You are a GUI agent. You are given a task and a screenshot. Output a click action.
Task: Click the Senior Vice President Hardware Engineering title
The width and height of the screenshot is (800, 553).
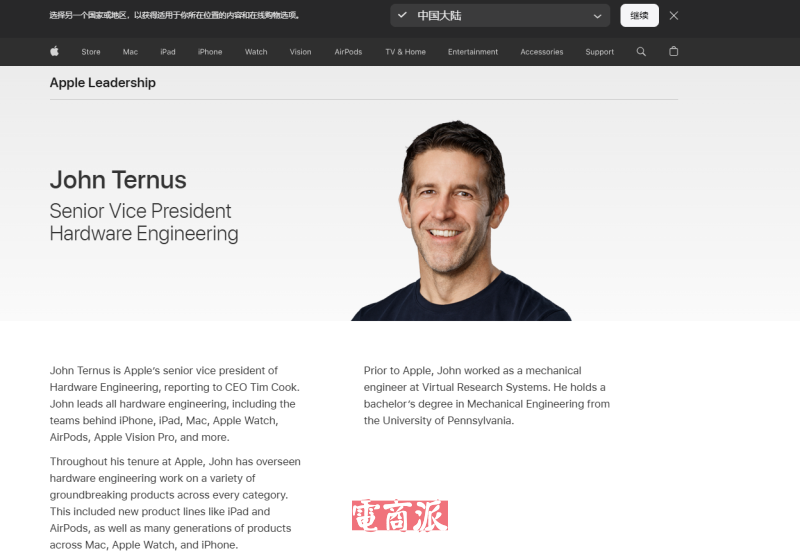click(144, 222)
